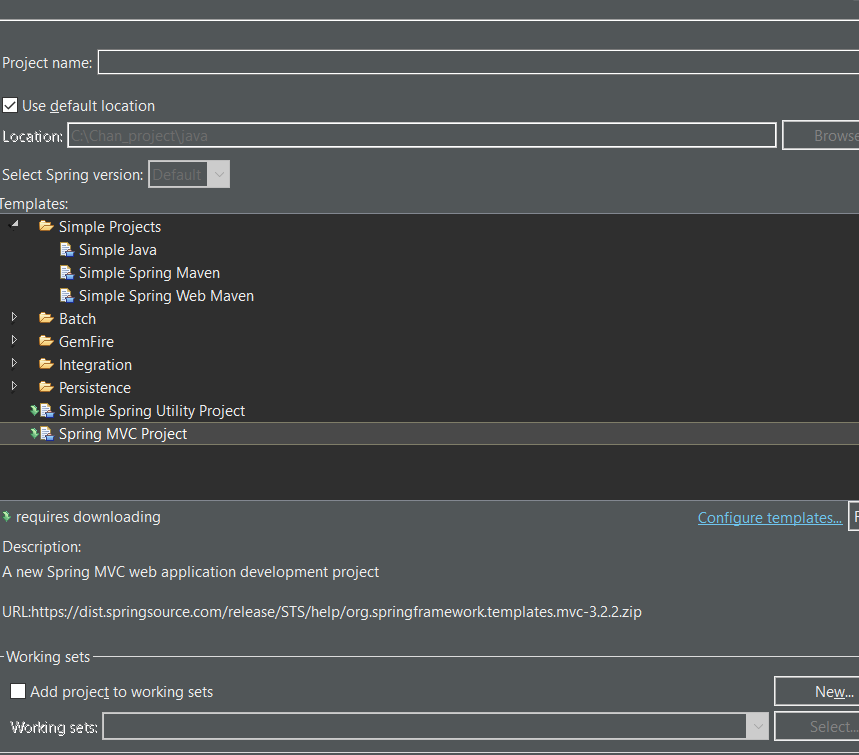This screenshot has height=755, width=859.
Task: Open the Working sets combo box
Action: tap(436, 727)
